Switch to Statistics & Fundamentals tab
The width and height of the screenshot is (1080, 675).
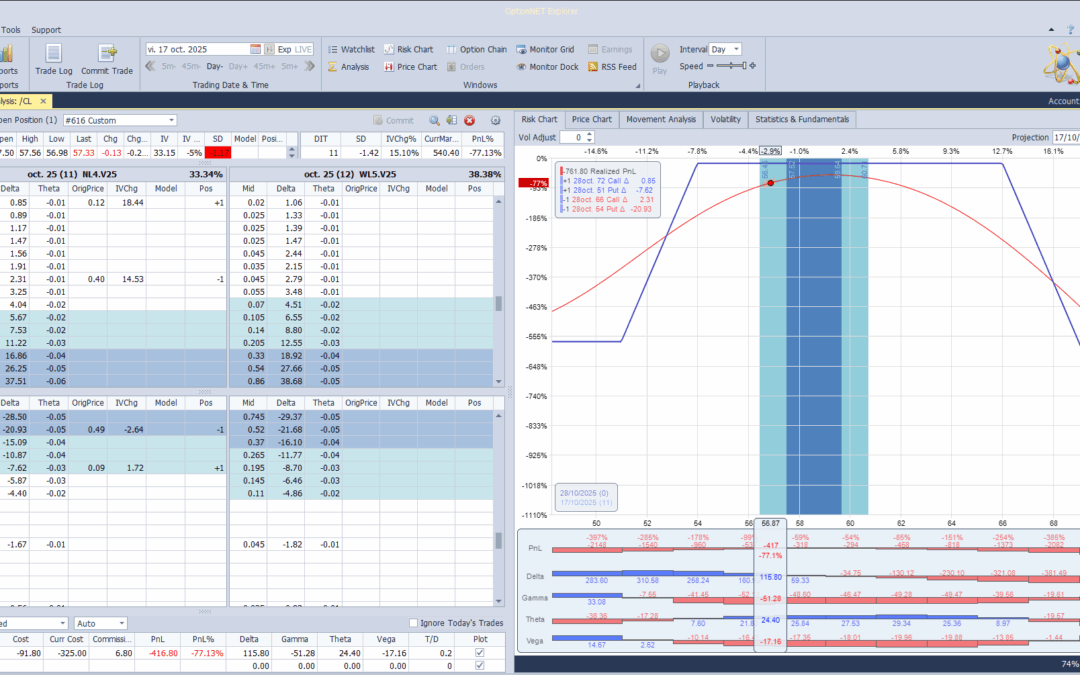[x=802, y=119]
